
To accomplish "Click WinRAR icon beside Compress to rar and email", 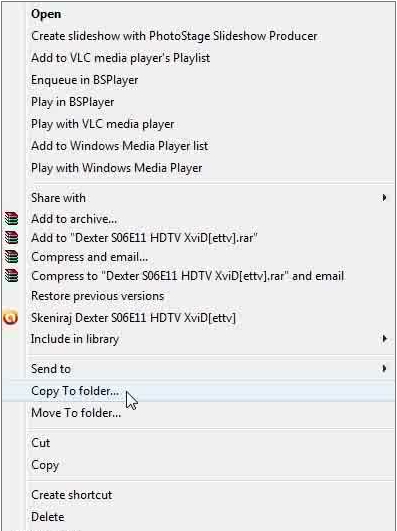I will [x=12, y=276].
